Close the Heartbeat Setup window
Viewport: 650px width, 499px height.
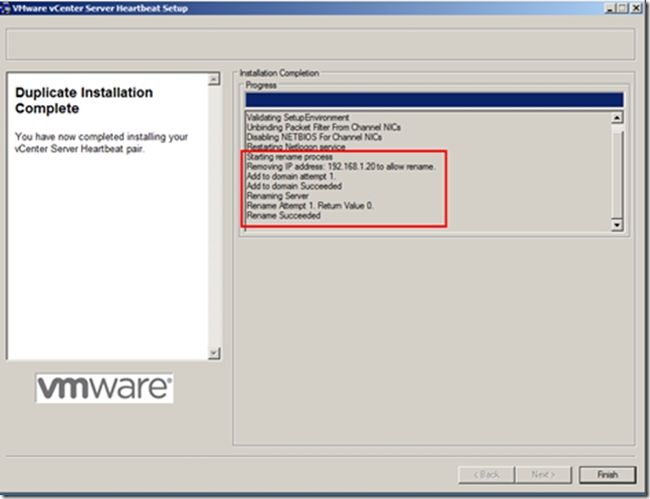[x=636, y=8]
